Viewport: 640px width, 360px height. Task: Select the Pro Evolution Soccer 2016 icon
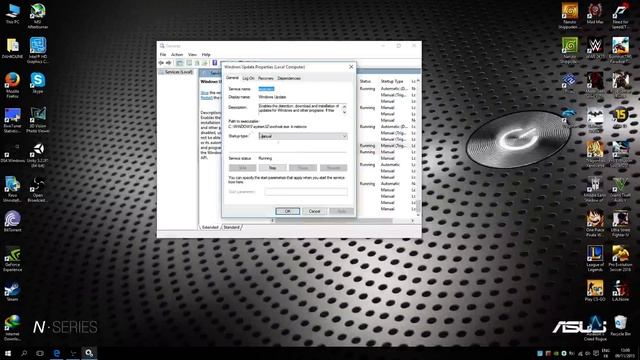tap(620, 259)
